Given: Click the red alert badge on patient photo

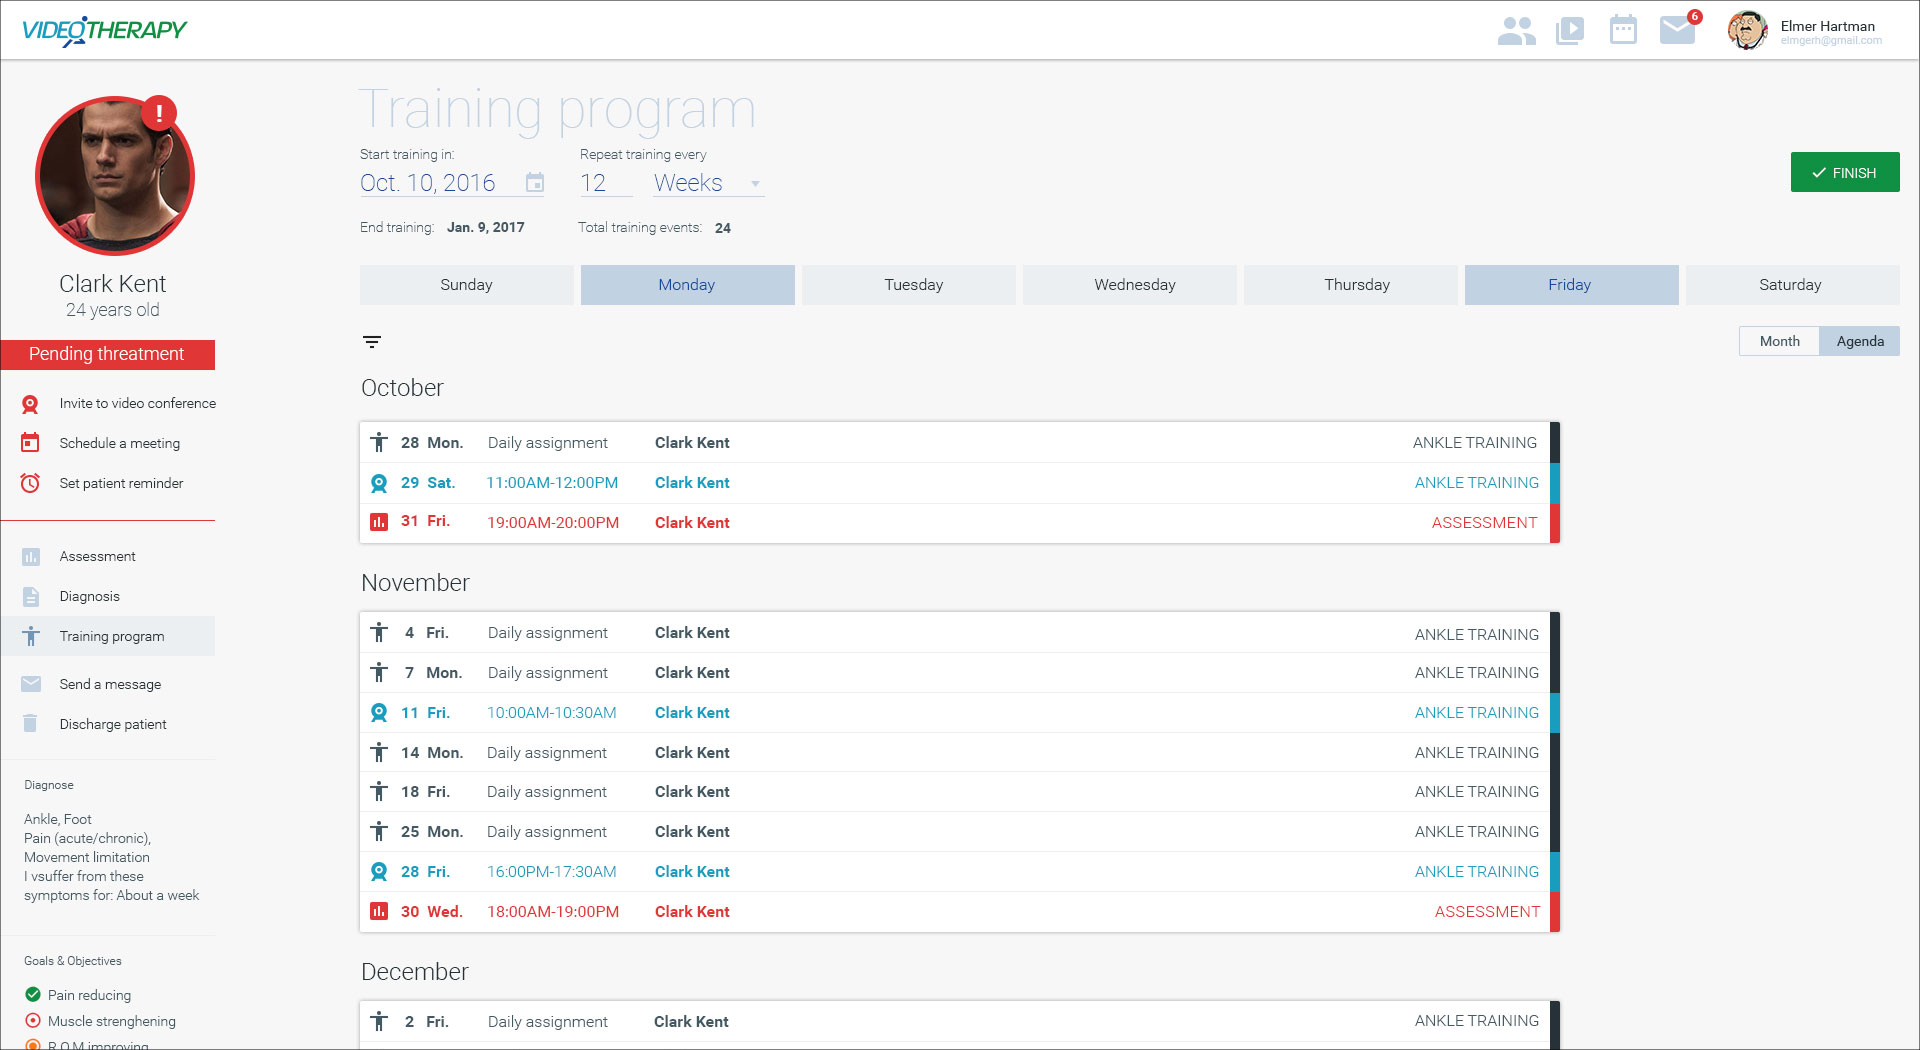Looking at the screenshot, I should click(x=159, y=113).
